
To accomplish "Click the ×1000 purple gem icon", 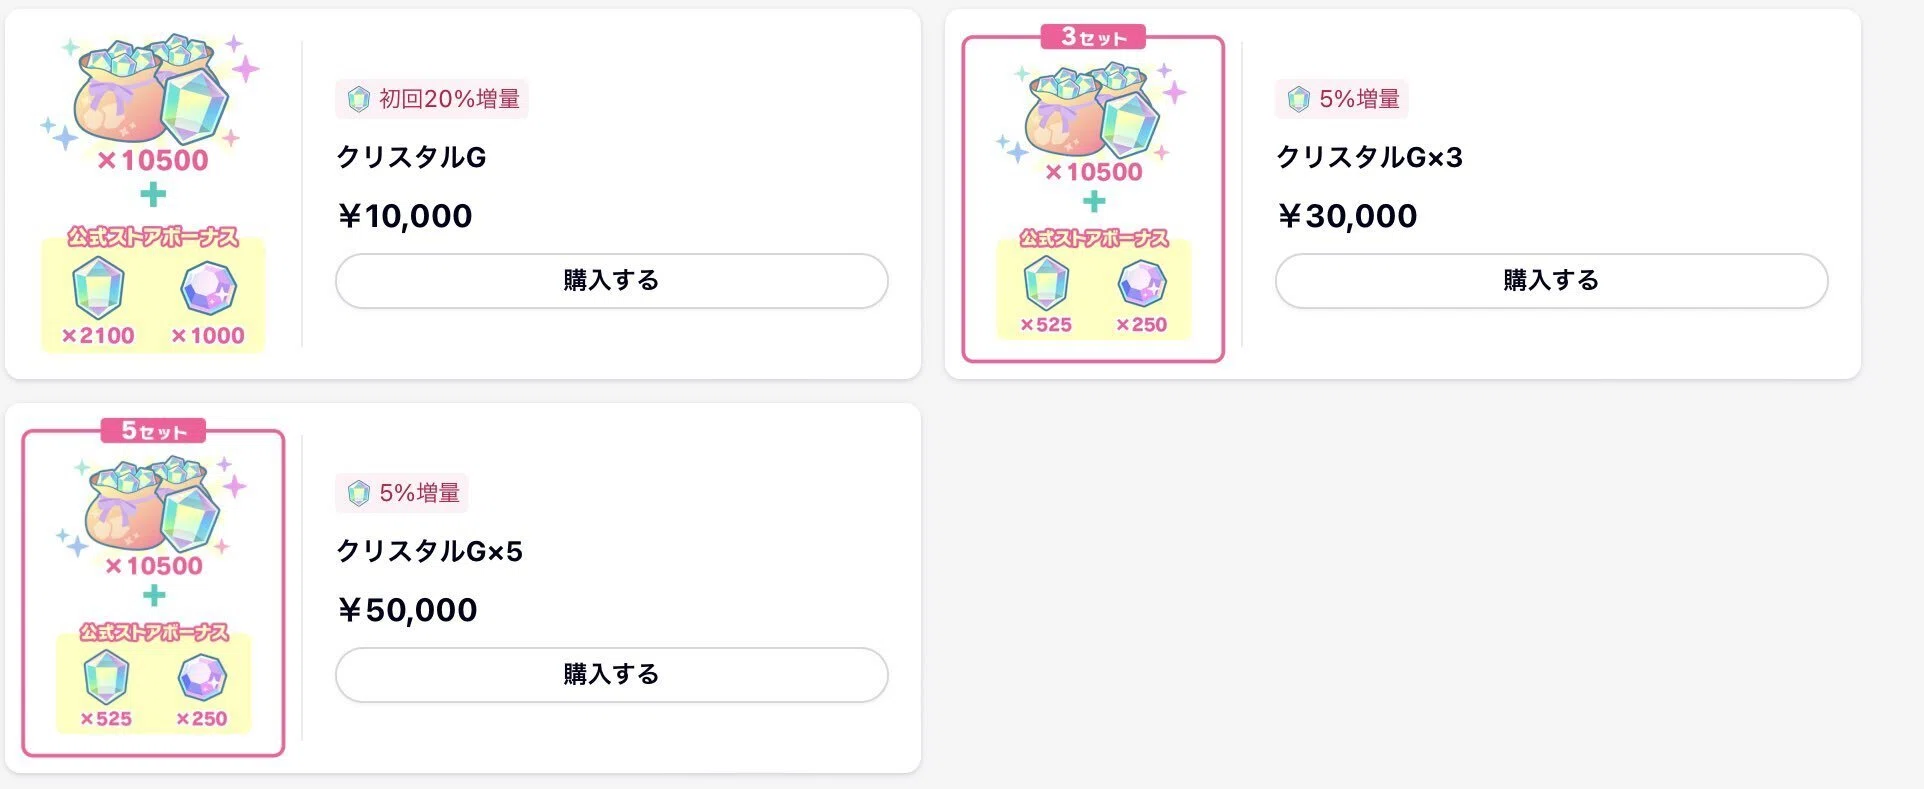I will 208,288.
